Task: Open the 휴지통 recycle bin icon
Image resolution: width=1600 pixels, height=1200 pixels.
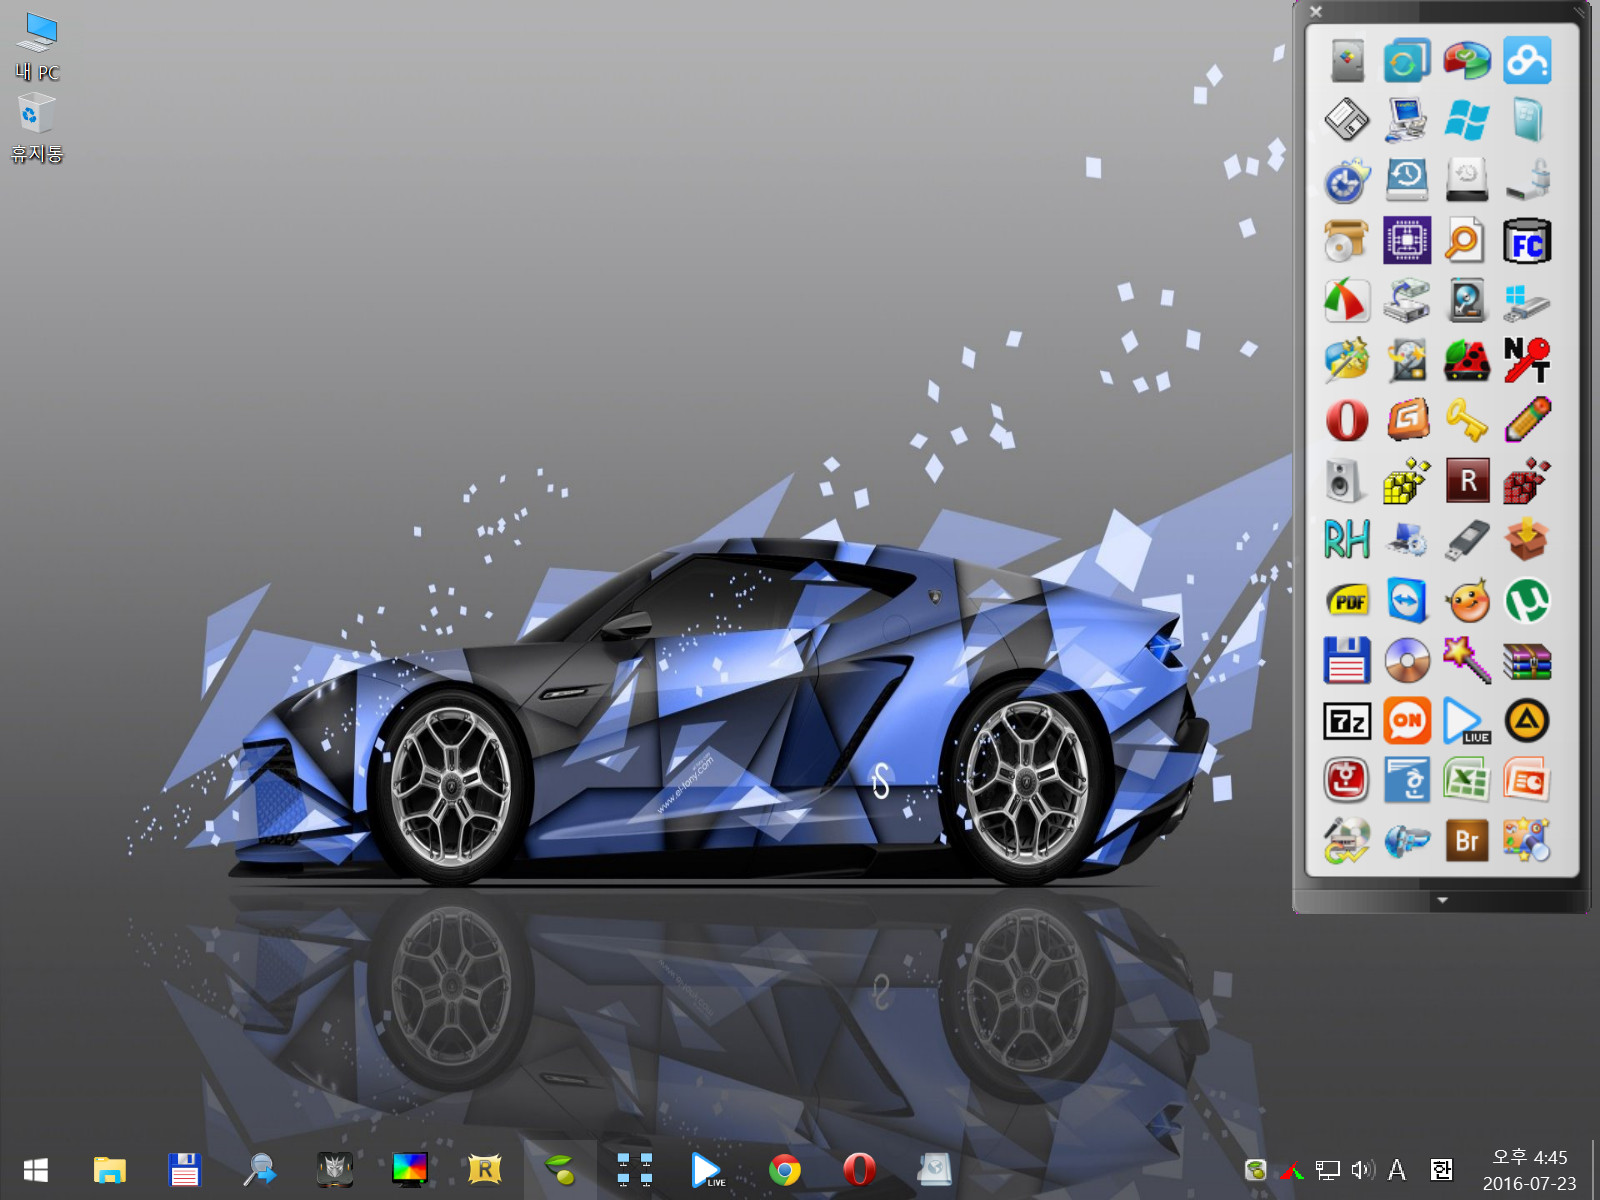Action: pos(37,128)
